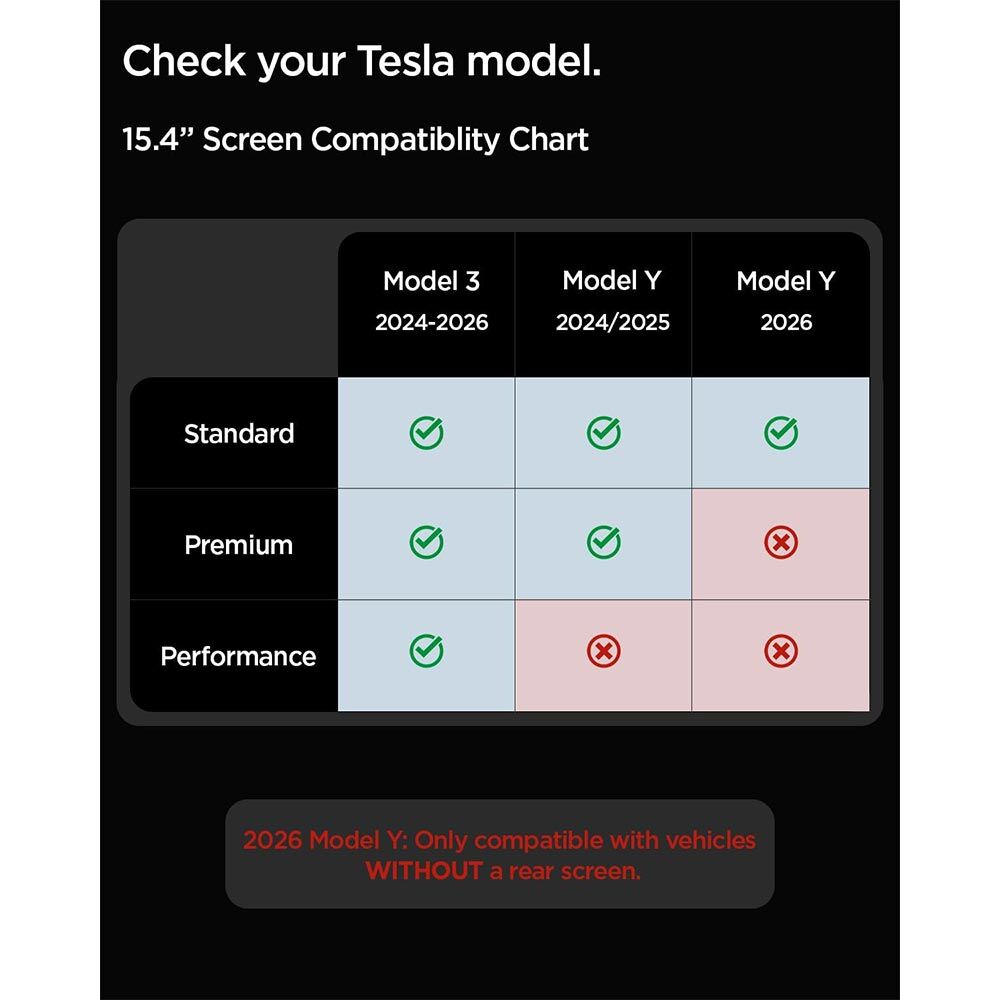The image size is (1000, 1000).
Task: Click the bold 'WITHOUT' word in the warning
Action: pos(424,871)
